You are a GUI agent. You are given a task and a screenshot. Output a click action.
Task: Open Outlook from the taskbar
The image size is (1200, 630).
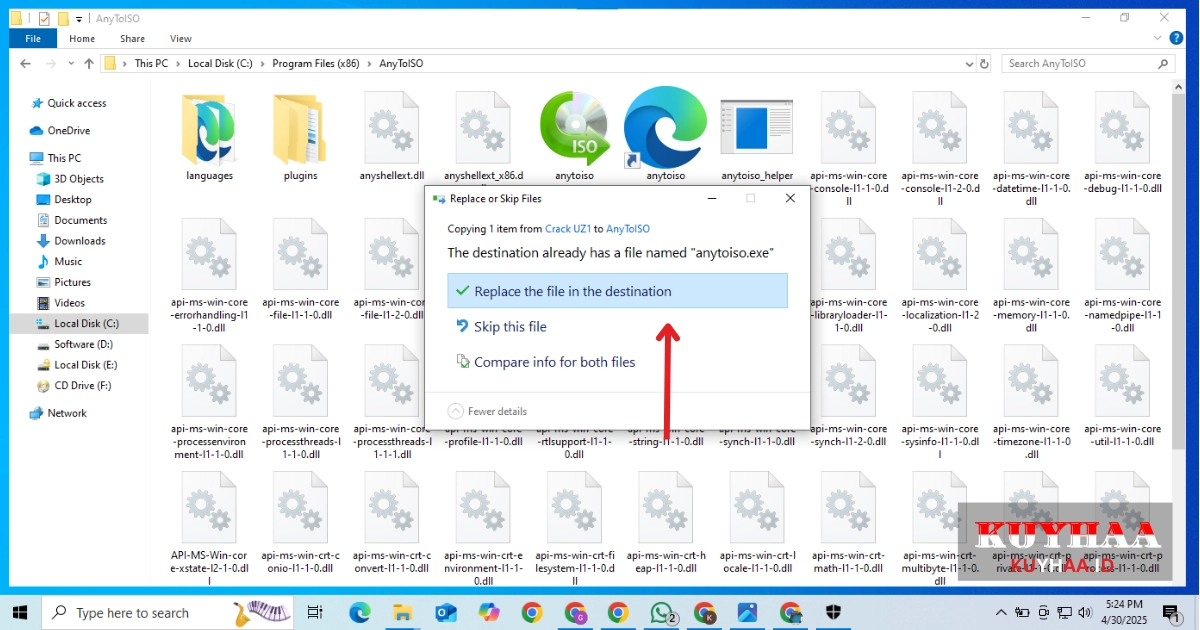click(446, 612)
